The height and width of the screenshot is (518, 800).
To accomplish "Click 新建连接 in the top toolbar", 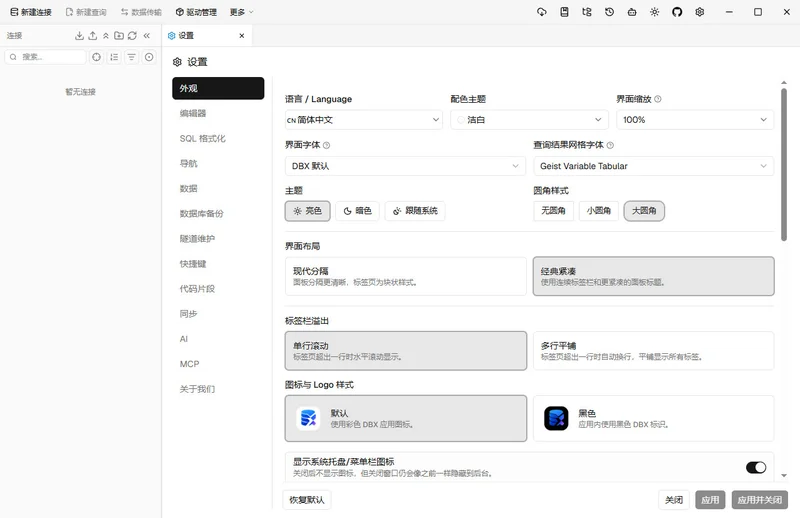I will (x=31, y=12).
